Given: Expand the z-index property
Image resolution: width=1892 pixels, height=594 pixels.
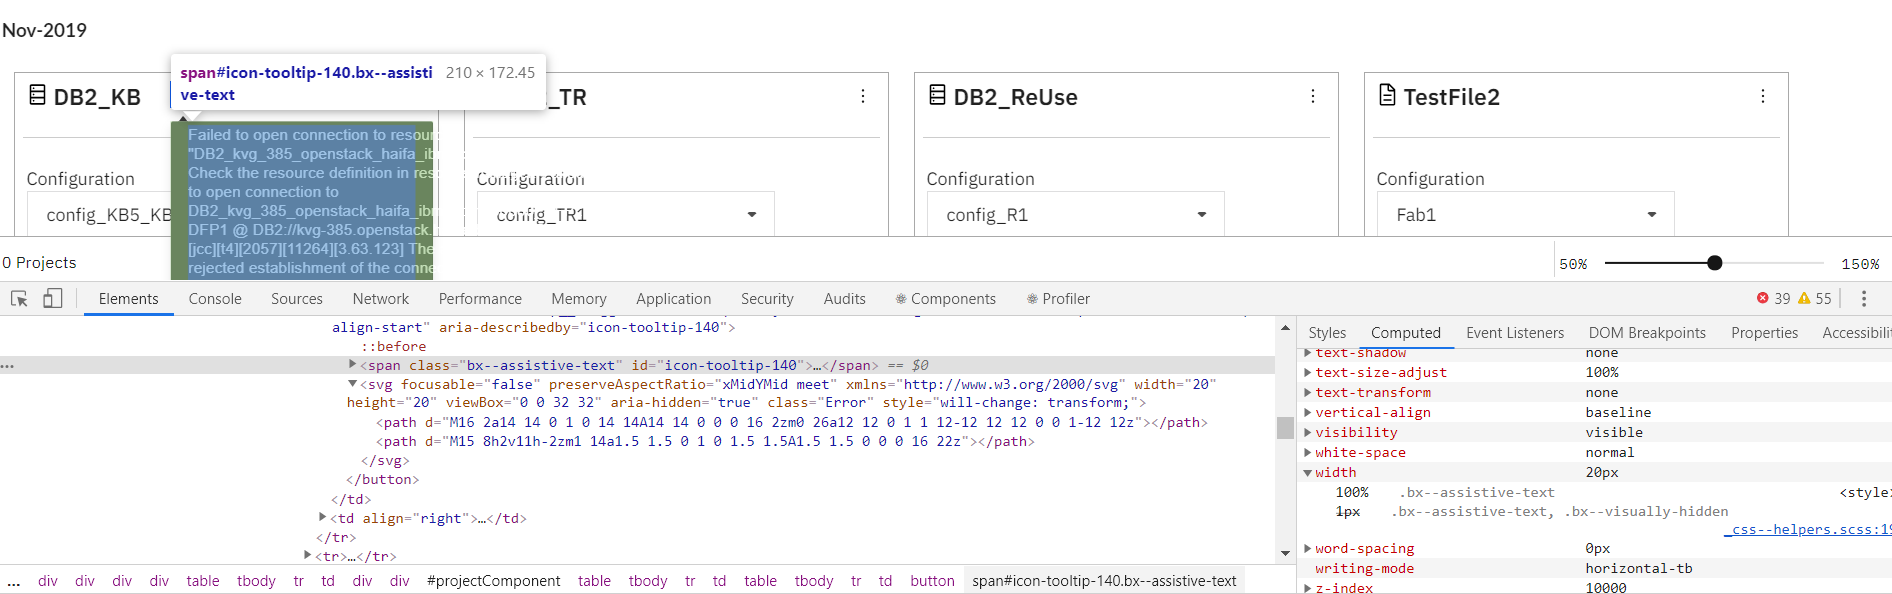Looking at the screenshot, I should coord(1307,588).
